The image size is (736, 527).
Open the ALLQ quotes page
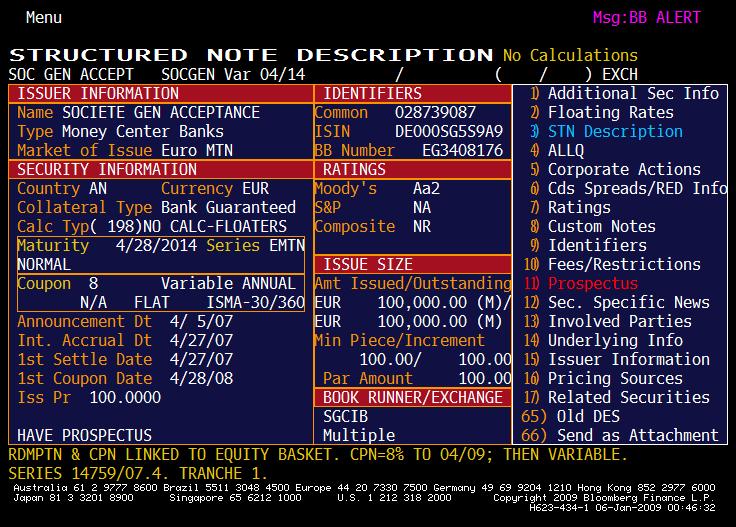(x=557, y=151)
